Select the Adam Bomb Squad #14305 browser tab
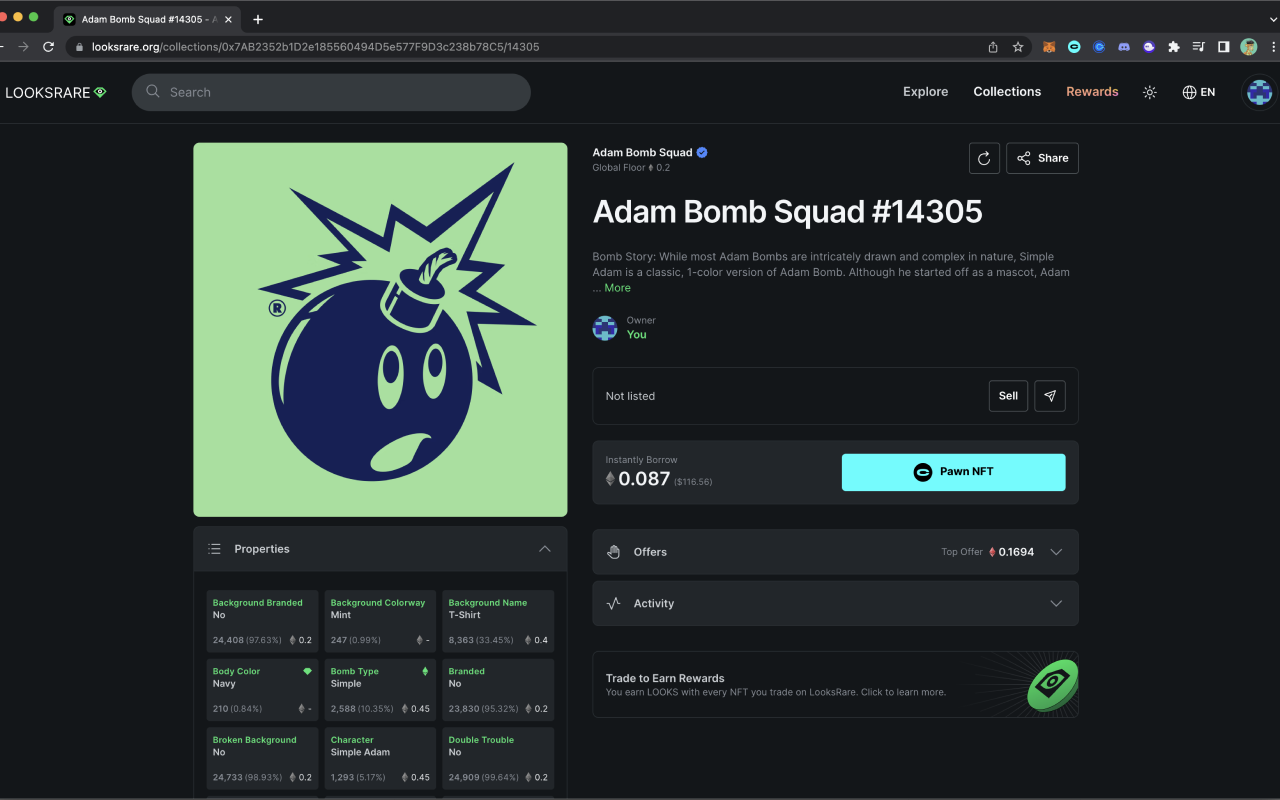1280x800 pixels. 148,19
